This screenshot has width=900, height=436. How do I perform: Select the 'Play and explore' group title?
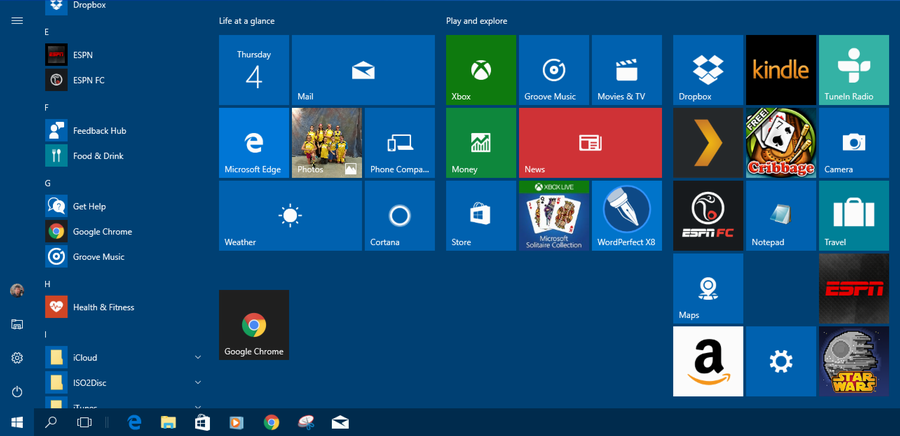click(476, 21)
